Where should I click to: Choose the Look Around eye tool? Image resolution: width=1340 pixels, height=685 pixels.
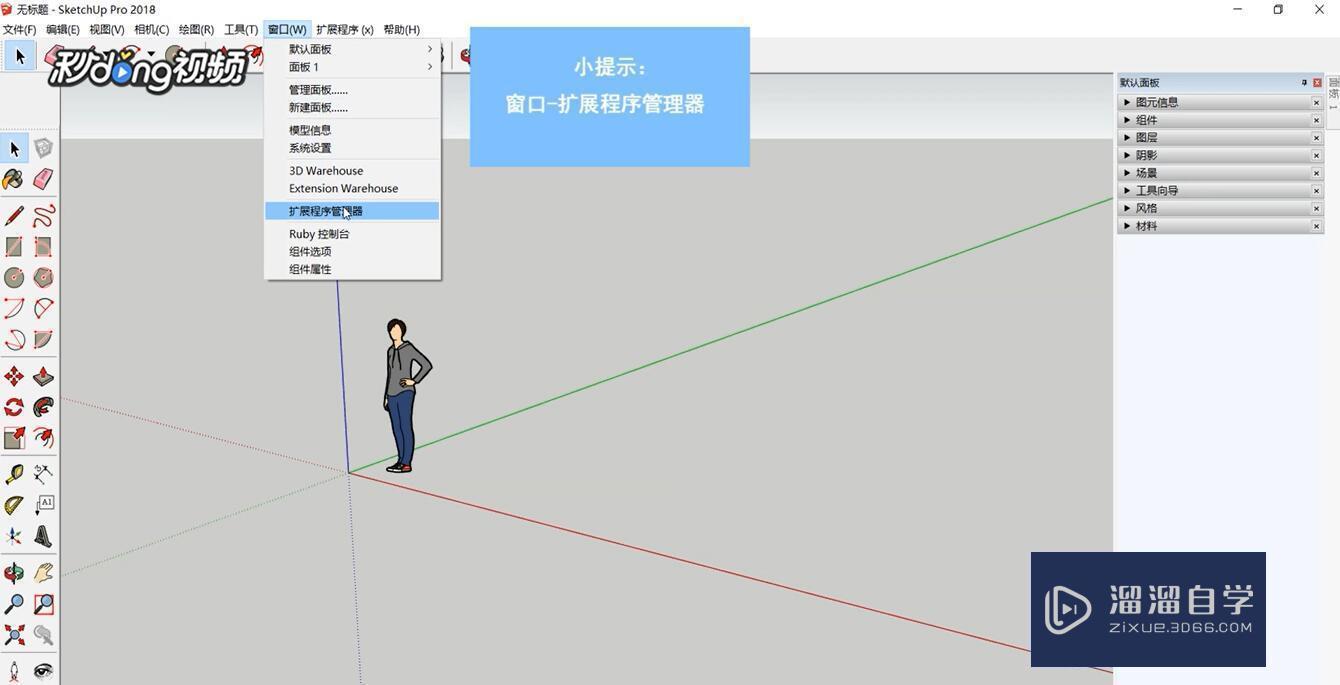(x=43, y=671)
